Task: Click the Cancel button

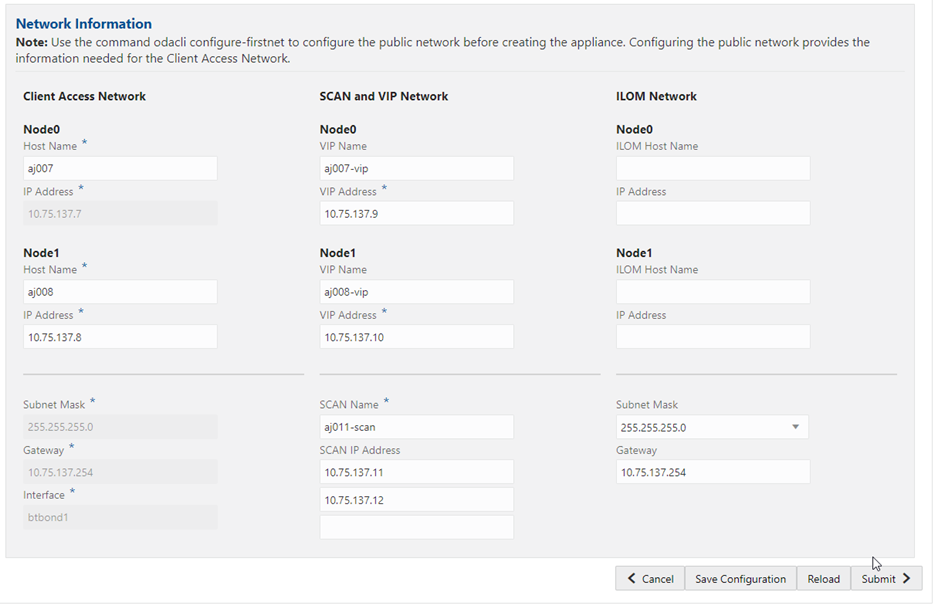Action: (649, 579)
